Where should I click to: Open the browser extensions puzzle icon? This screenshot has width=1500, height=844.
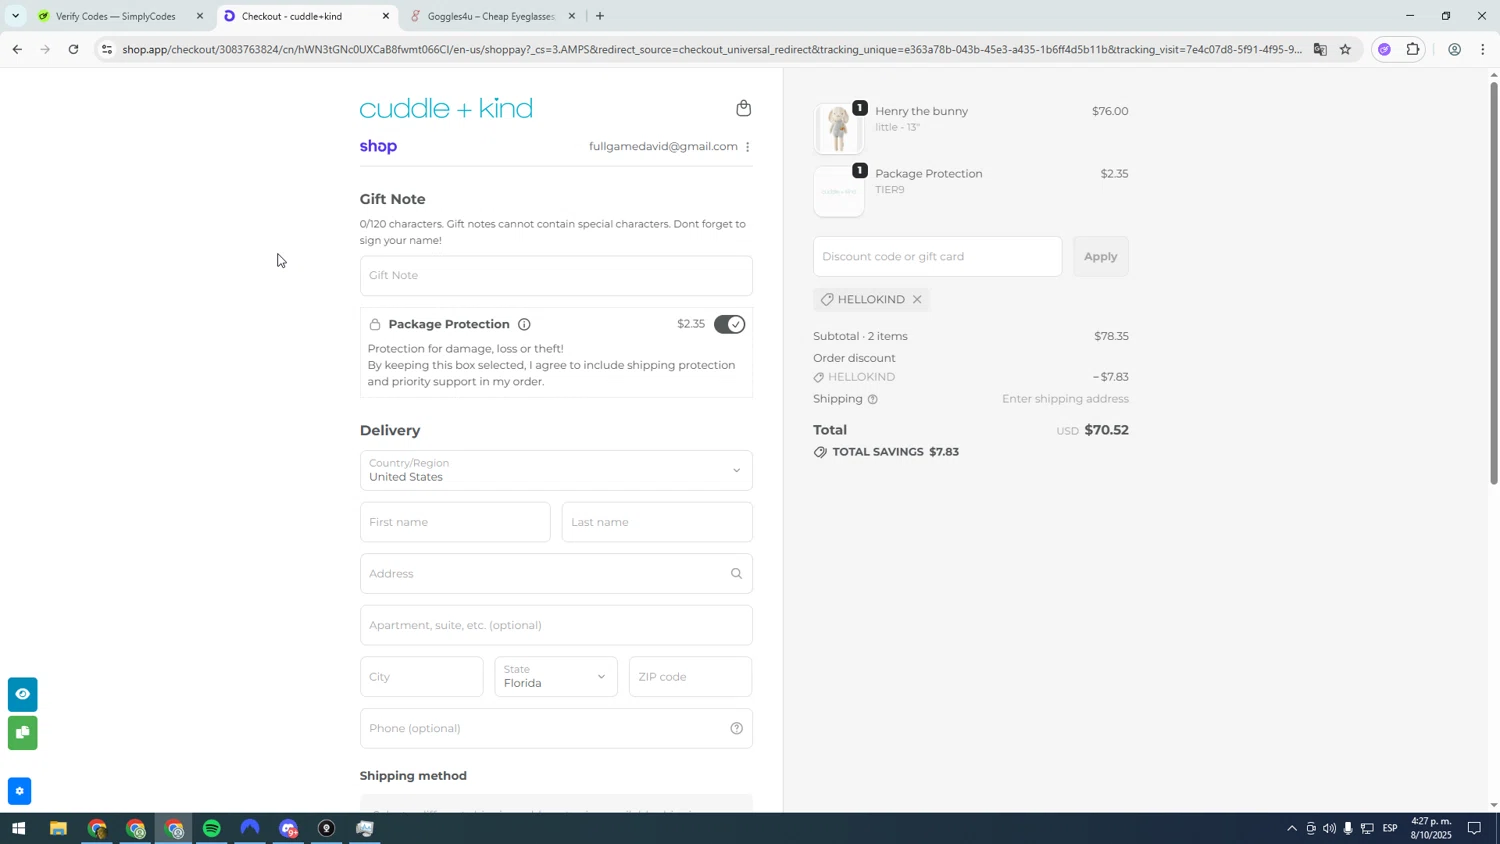[1413, 49]
